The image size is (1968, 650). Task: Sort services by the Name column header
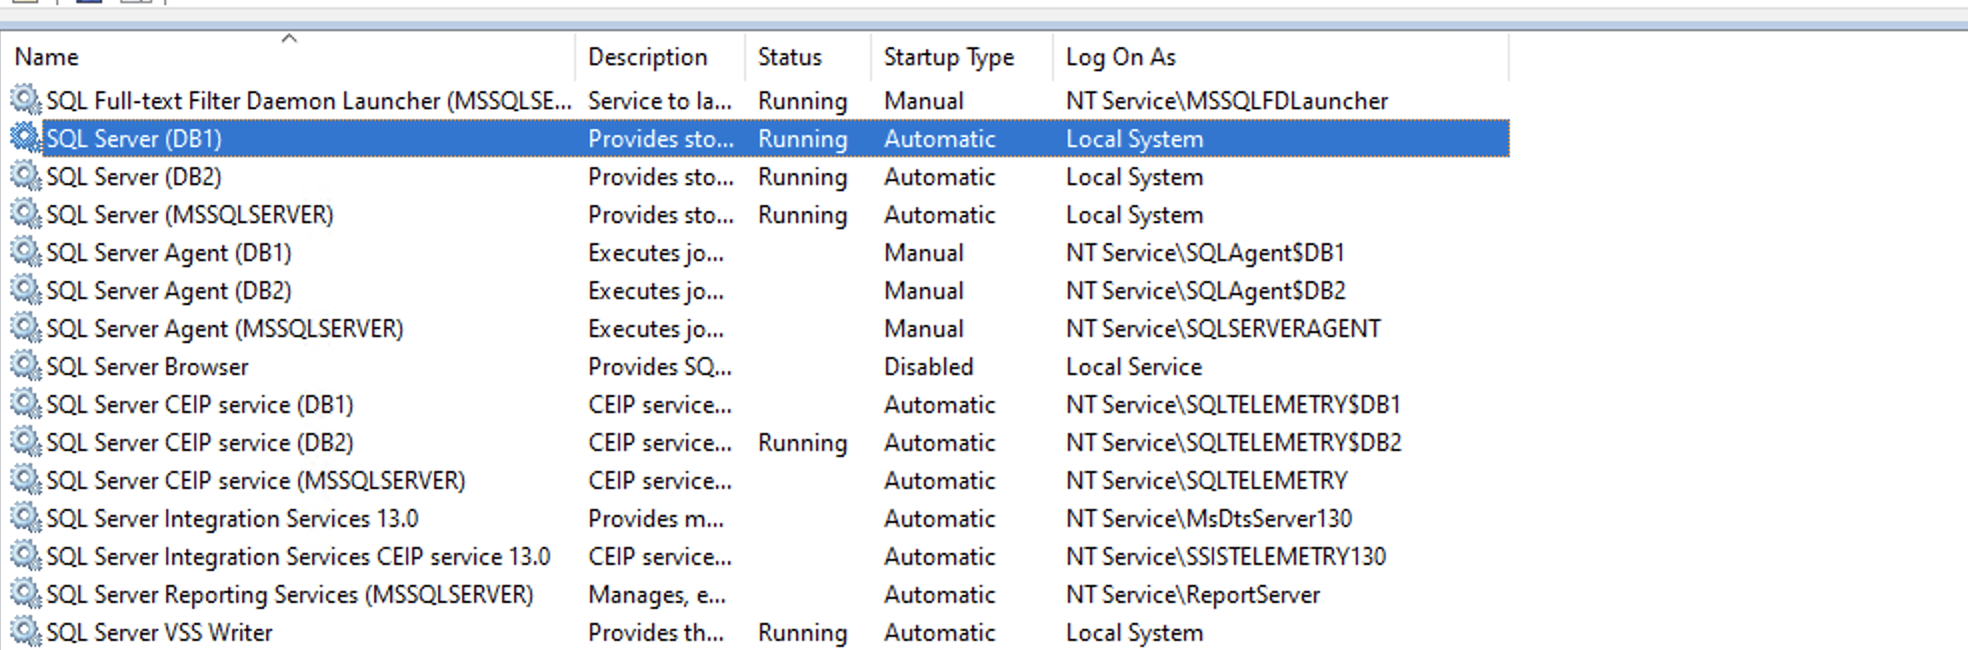(47, 57)
